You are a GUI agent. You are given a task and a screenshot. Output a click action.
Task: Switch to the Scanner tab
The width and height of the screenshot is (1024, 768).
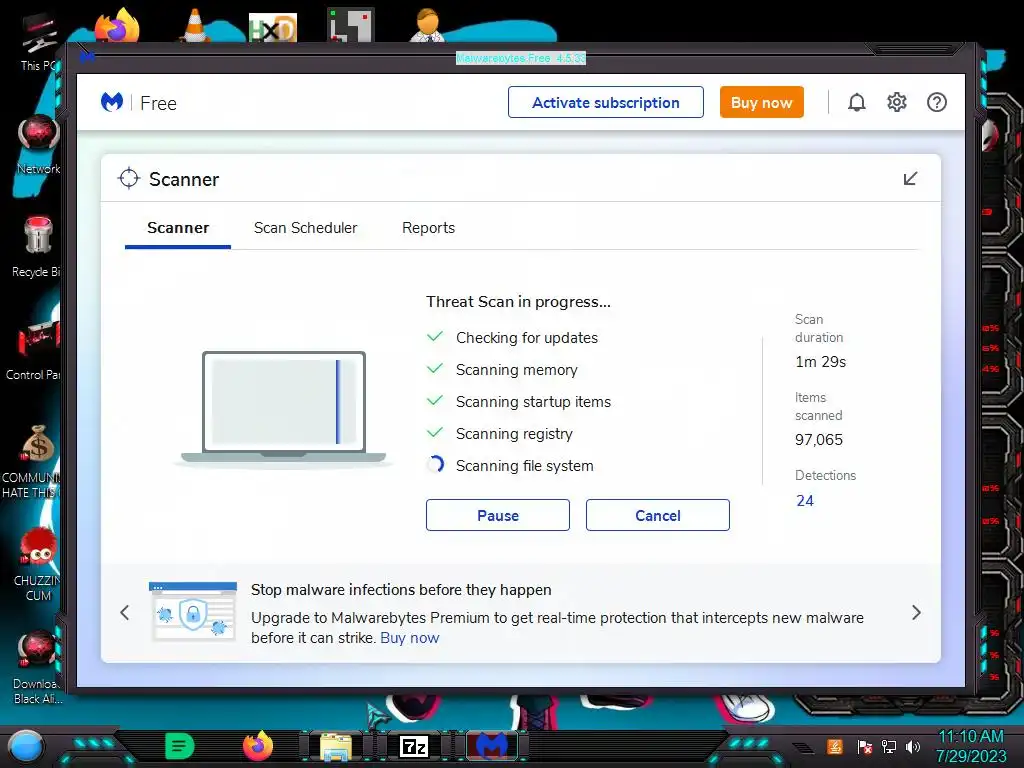[178, 228]
